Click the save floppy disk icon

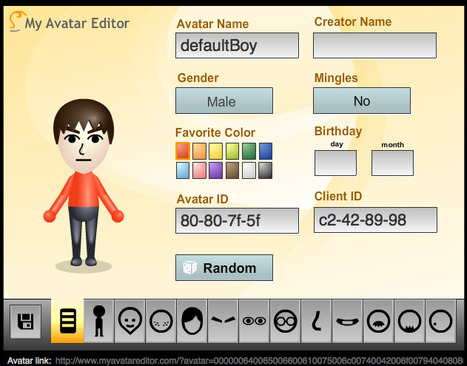click(26, 321)
